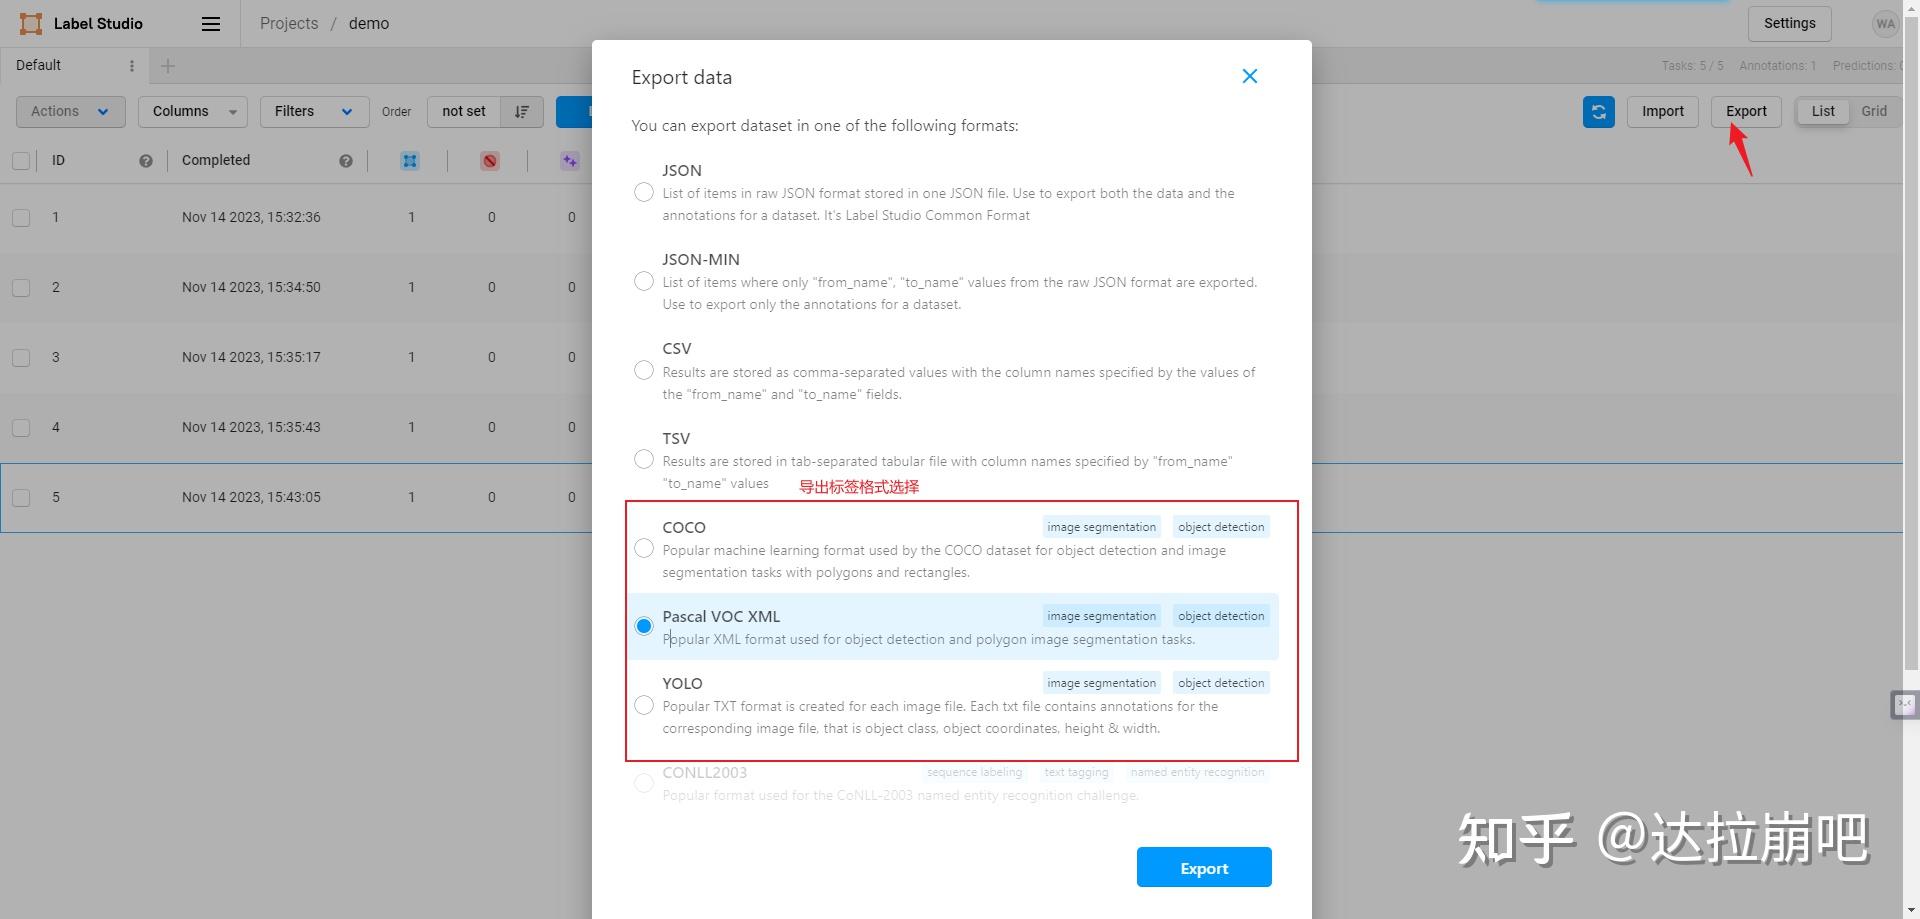Open the Actions dropdown
1920x919 pixels.
click(x=70, y=112)
